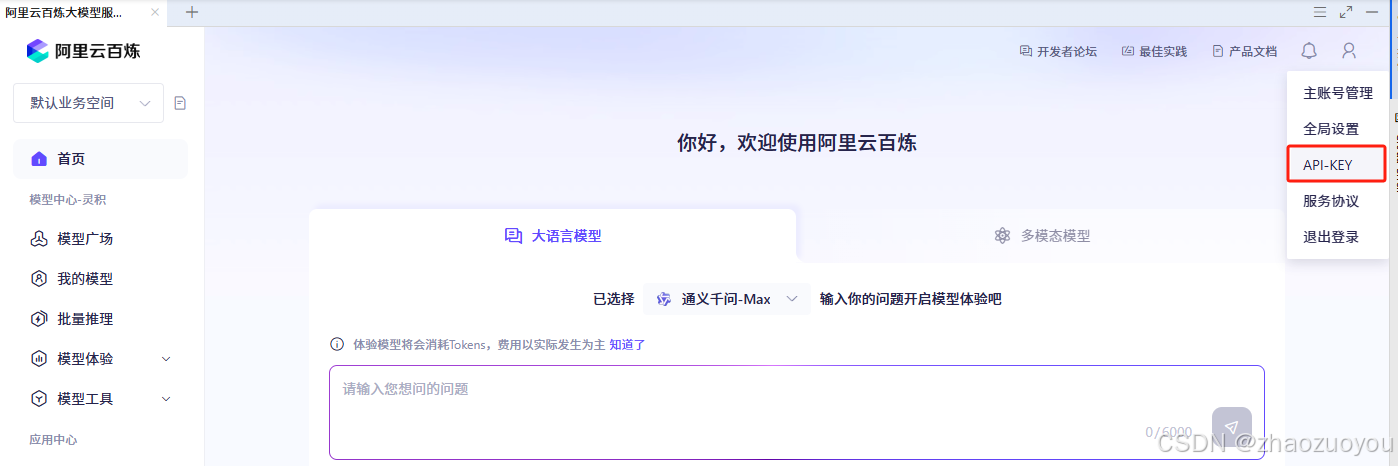This screenshot has height=466, width=1398.
Task: Select 全局设置 in the account menu
Action: tap(1337, 129)
